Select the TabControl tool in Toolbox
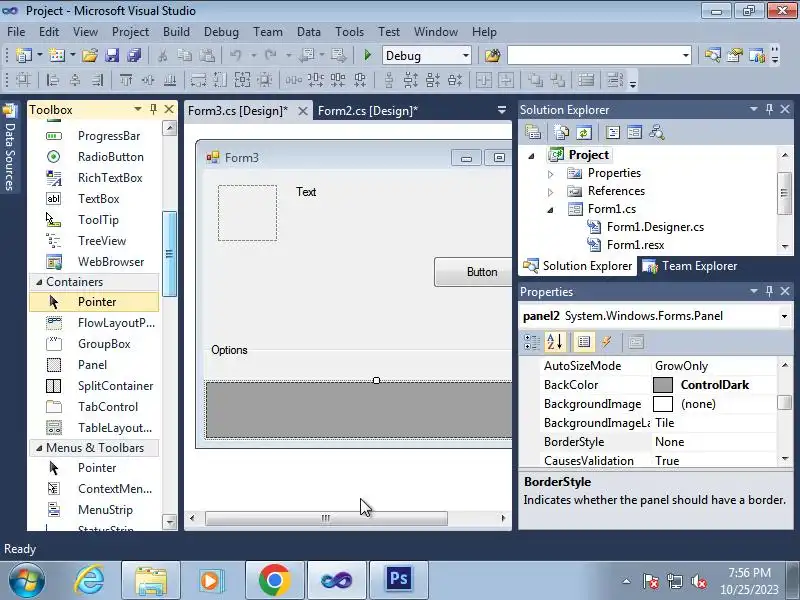 coord(93,407)
